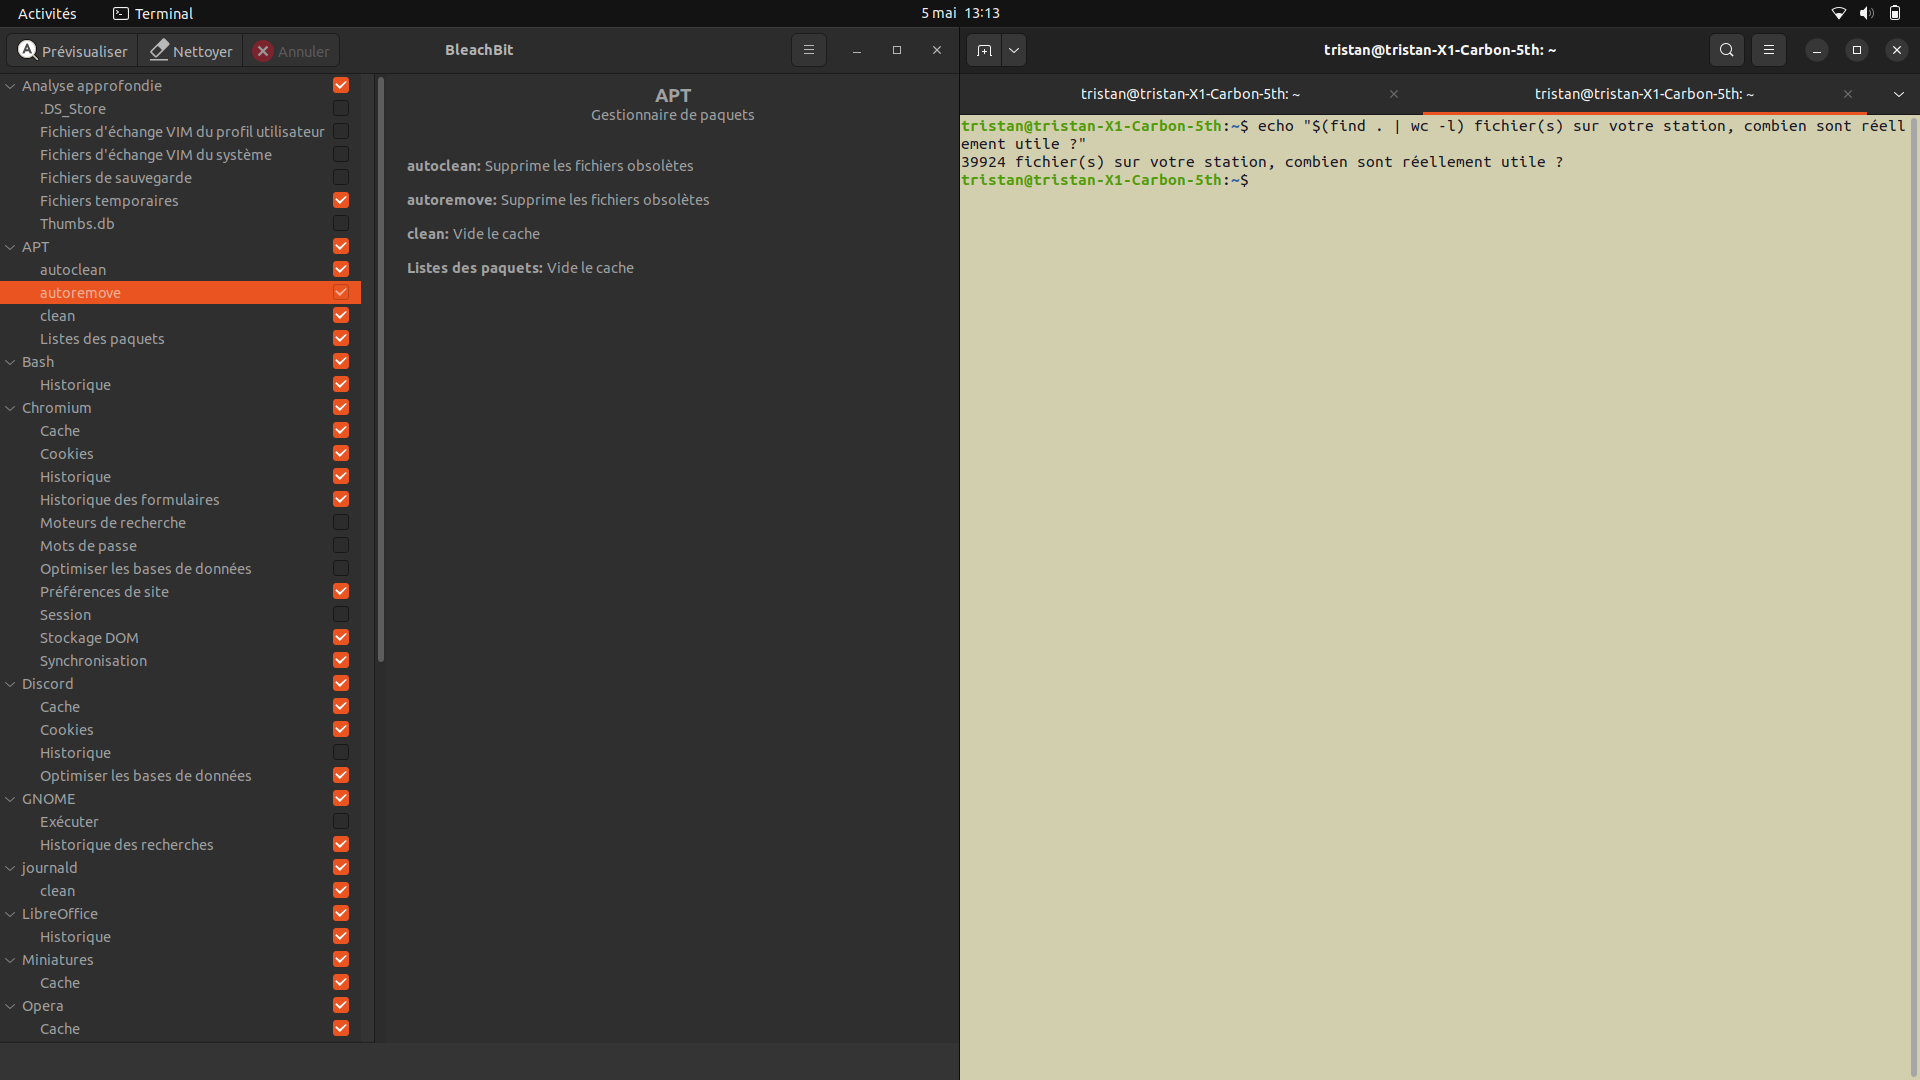The height and width of the screenshot is (1080, 1920).
Task: Check the Thumbs.db checkbox
Action: click(x=340, y=223)
